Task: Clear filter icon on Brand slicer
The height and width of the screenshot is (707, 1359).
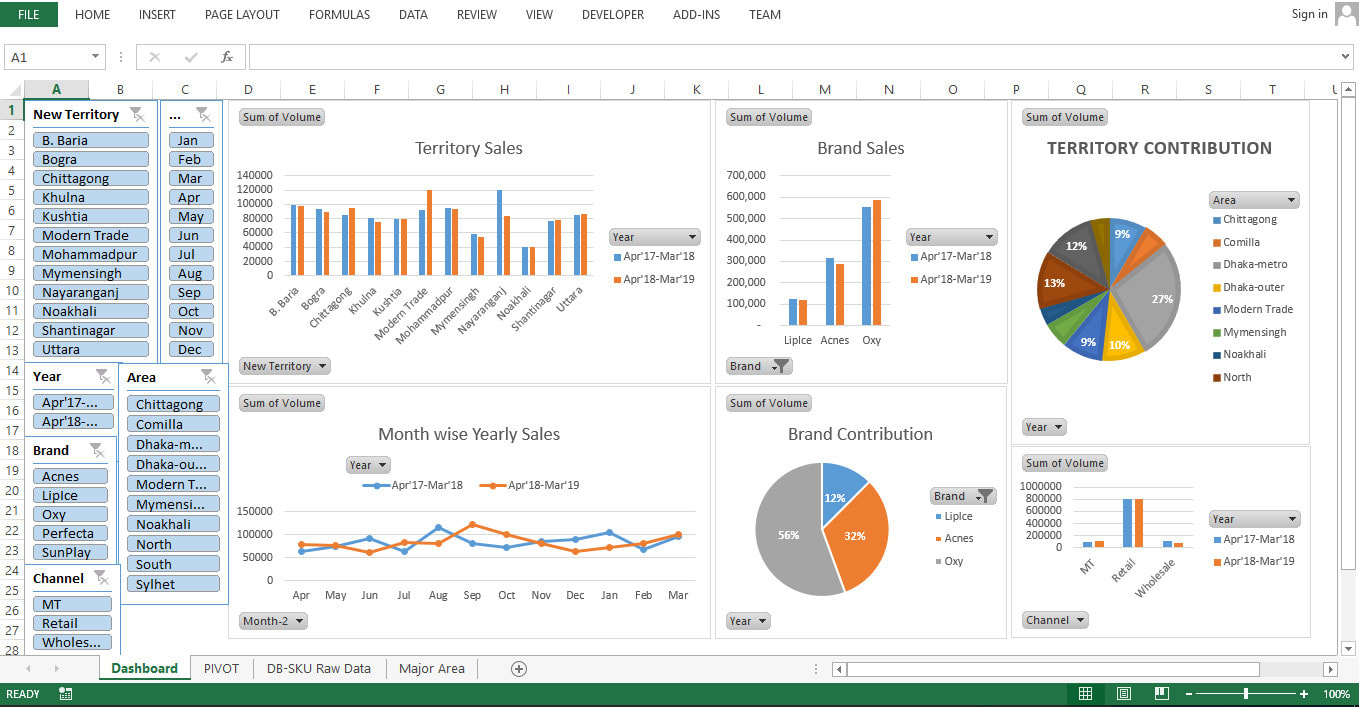Action: (x=96, y=450)
